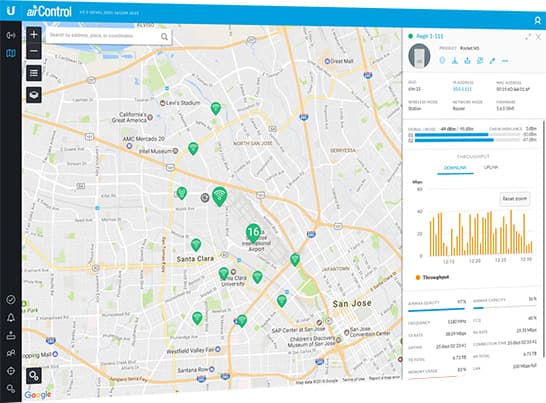
Task: Click the 'Great Mall' map label
Action: tap(342, 61)
